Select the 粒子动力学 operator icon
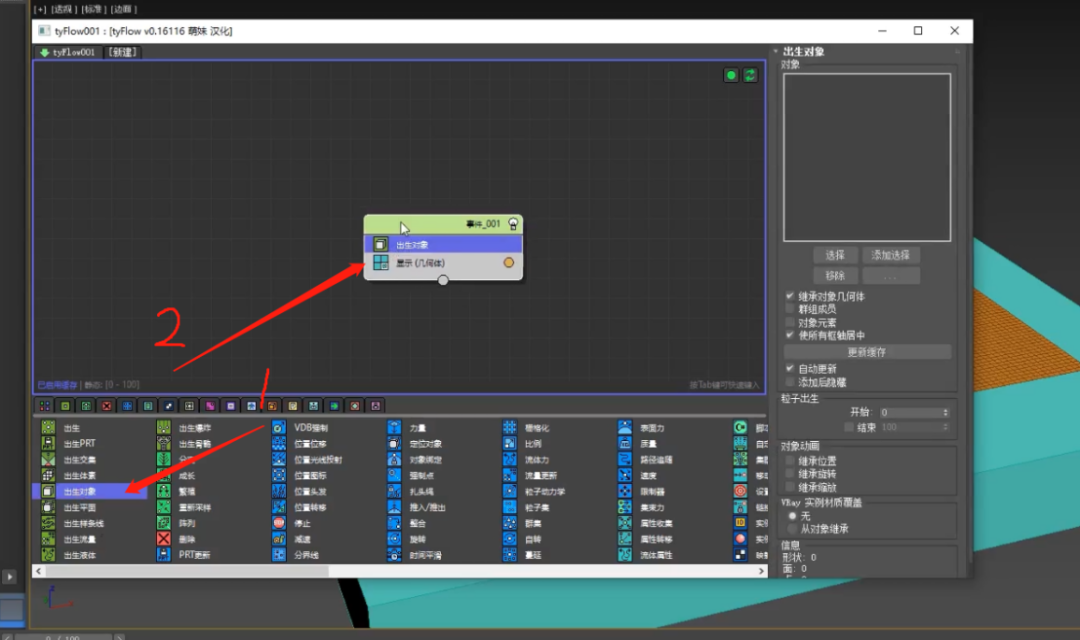This screenshot has height=640, width=1080. click(510, 491)
